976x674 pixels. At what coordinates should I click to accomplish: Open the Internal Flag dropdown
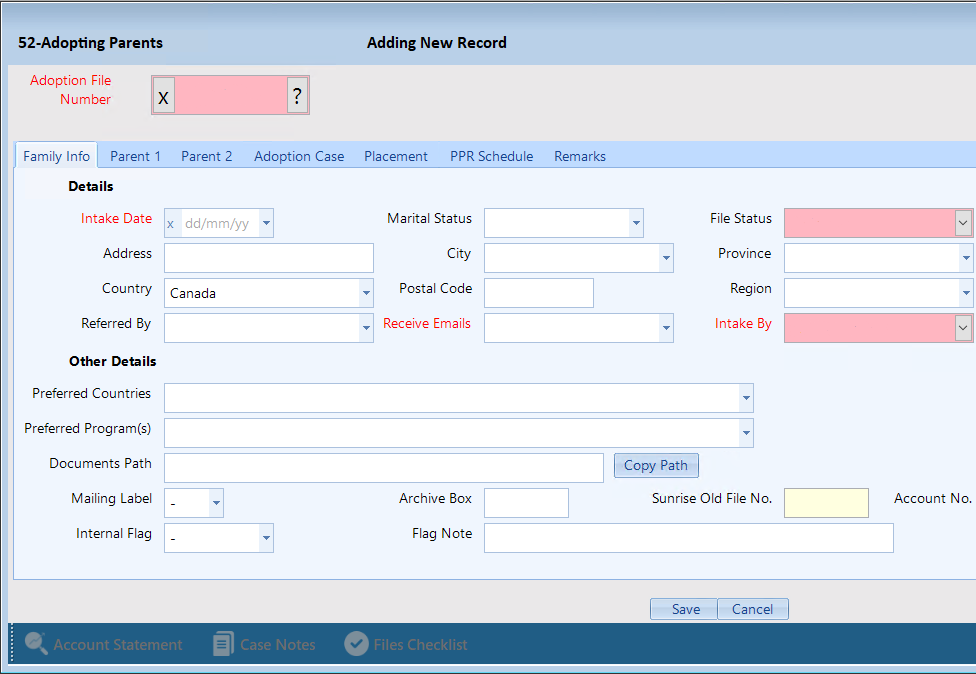coord(265,538)
